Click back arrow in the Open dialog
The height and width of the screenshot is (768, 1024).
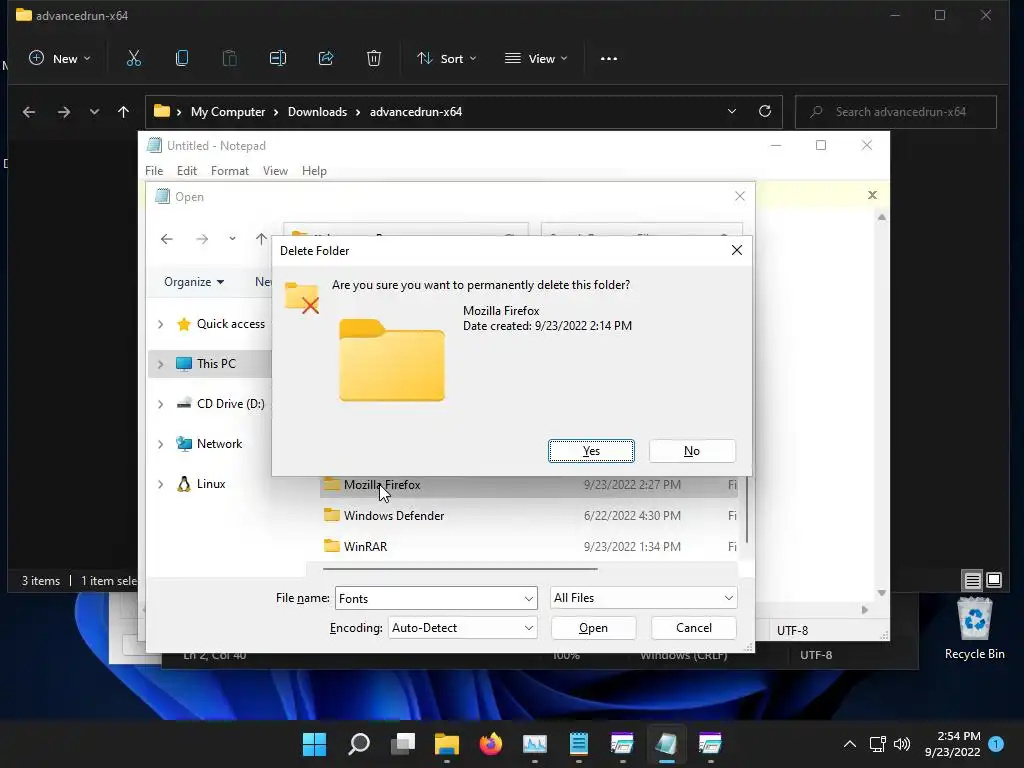[167, 239]
